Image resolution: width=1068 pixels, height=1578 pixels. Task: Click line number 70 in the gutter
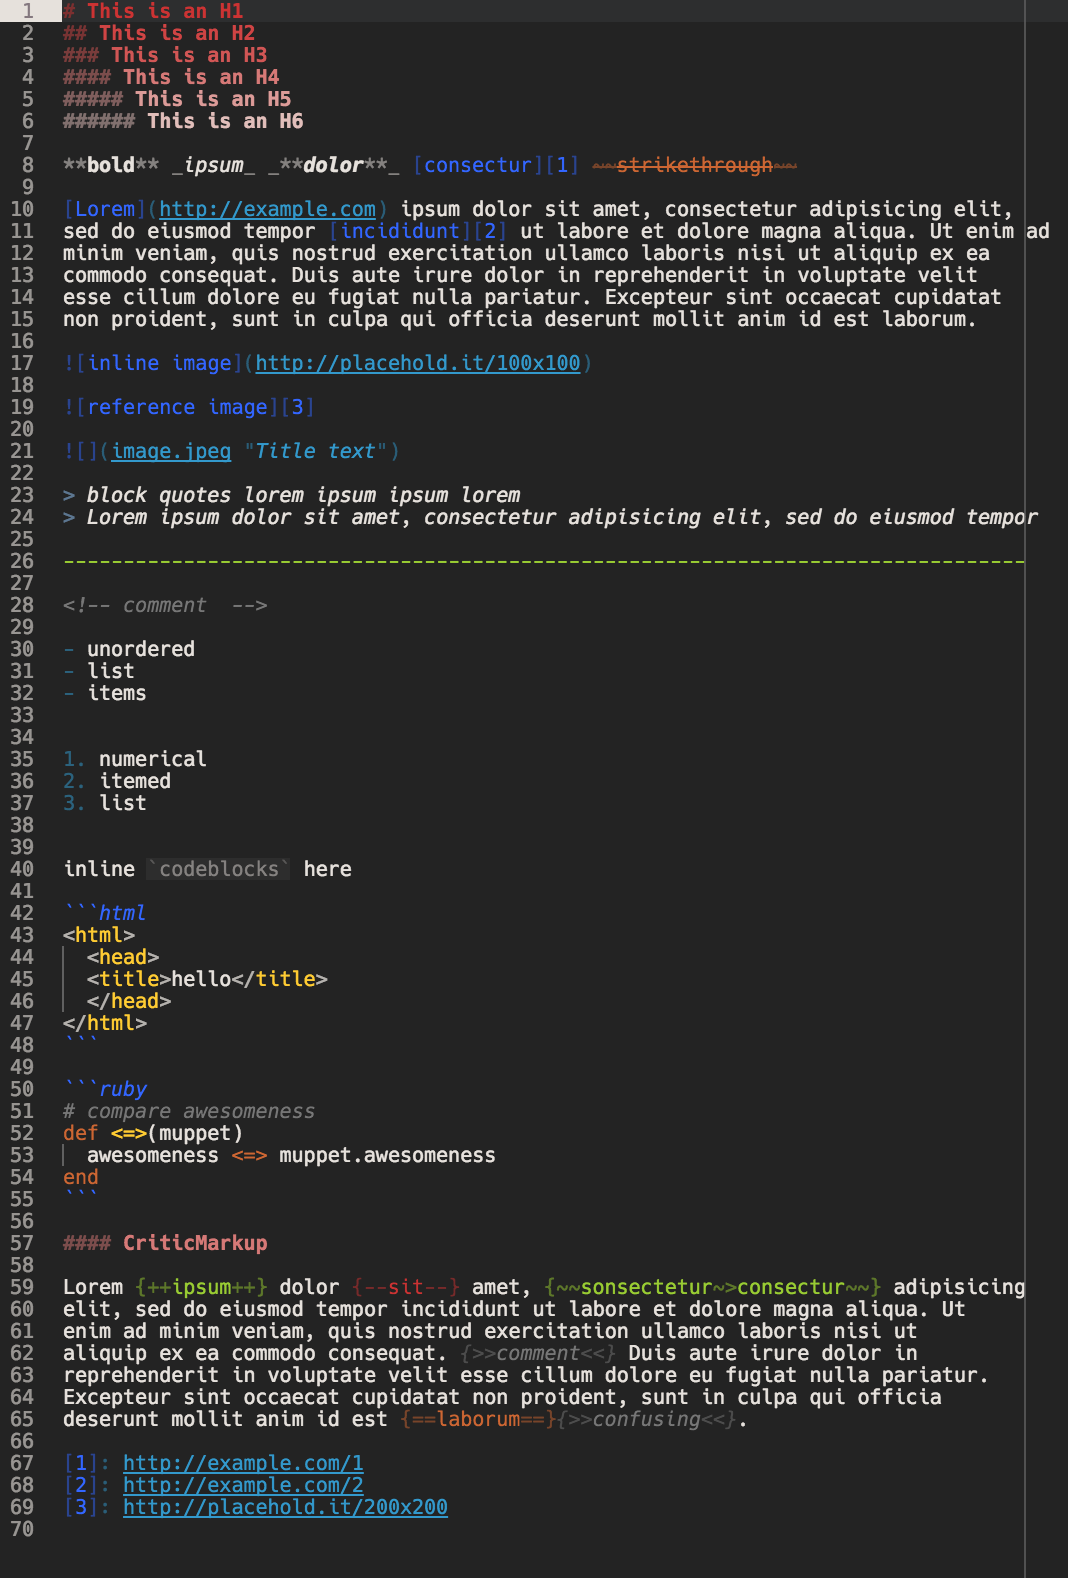[x=22, y=1529]
